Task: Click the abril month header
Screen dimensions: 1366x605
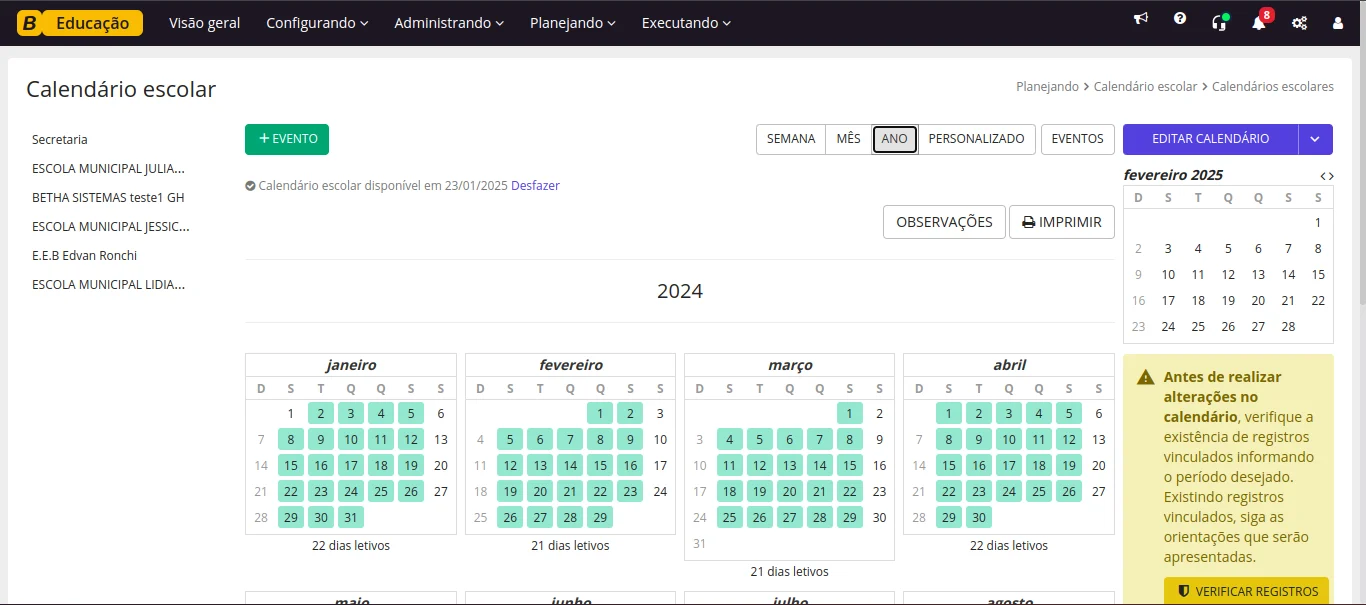Action: 1009,365
